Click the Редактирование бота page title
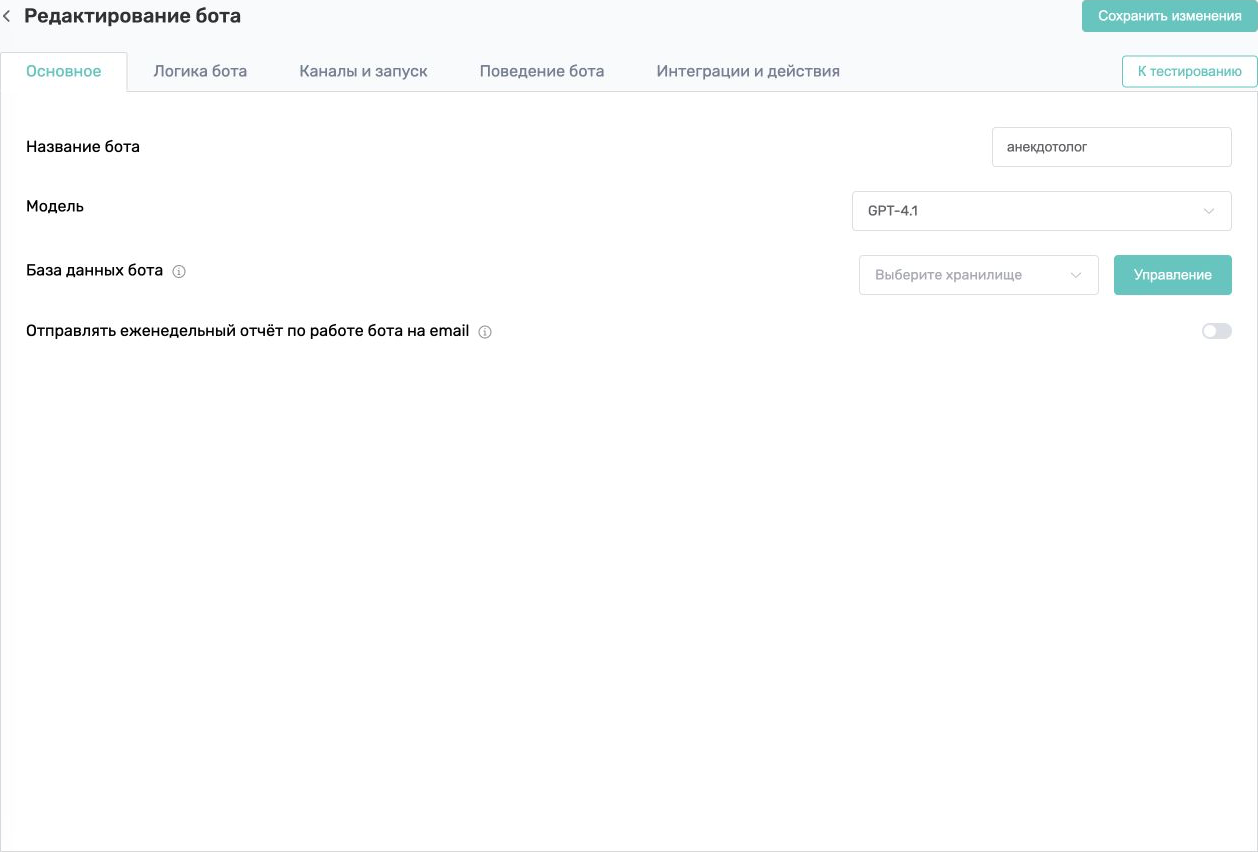This screenshot has width=1258, height=852. [x=132, y=16]
